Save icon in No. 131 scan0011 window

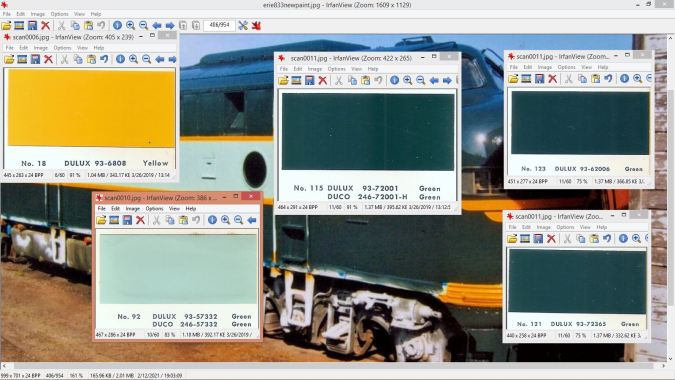[538, 238]
